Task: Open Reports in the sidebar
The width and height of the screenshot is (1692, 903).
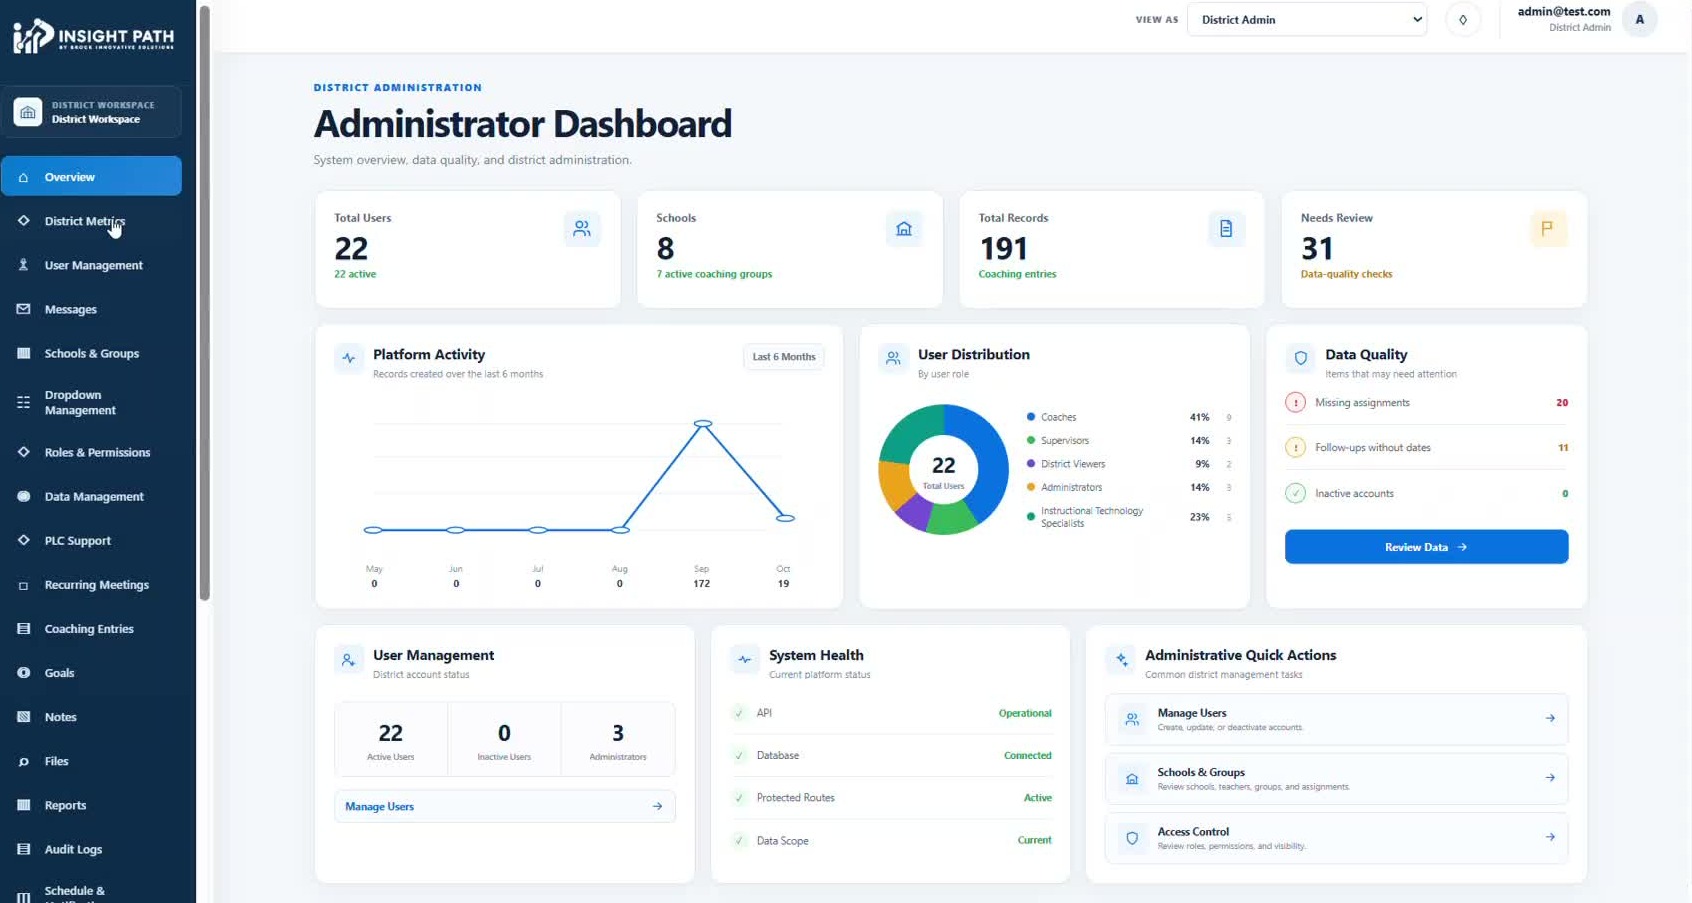Action: [91, 805]
